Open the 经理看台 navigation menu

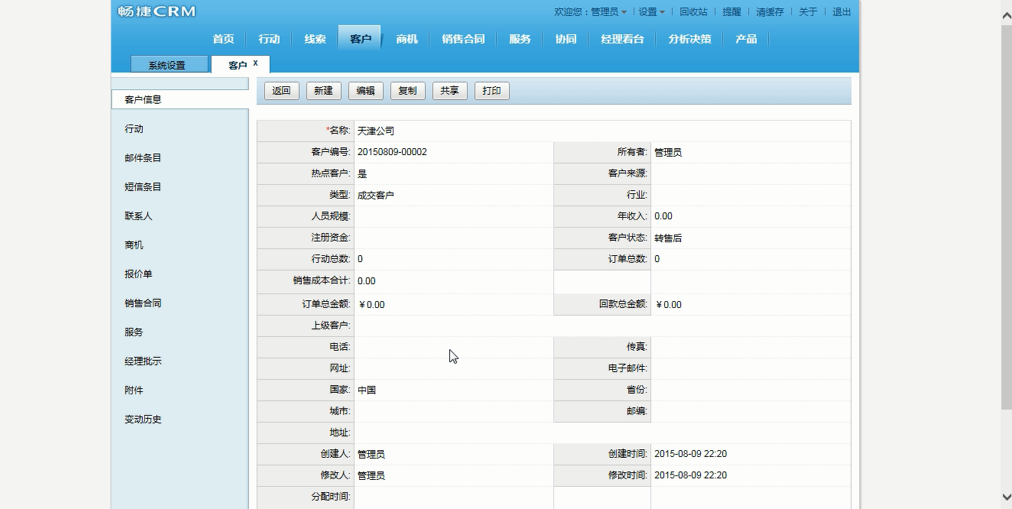(x=622, y=39)
